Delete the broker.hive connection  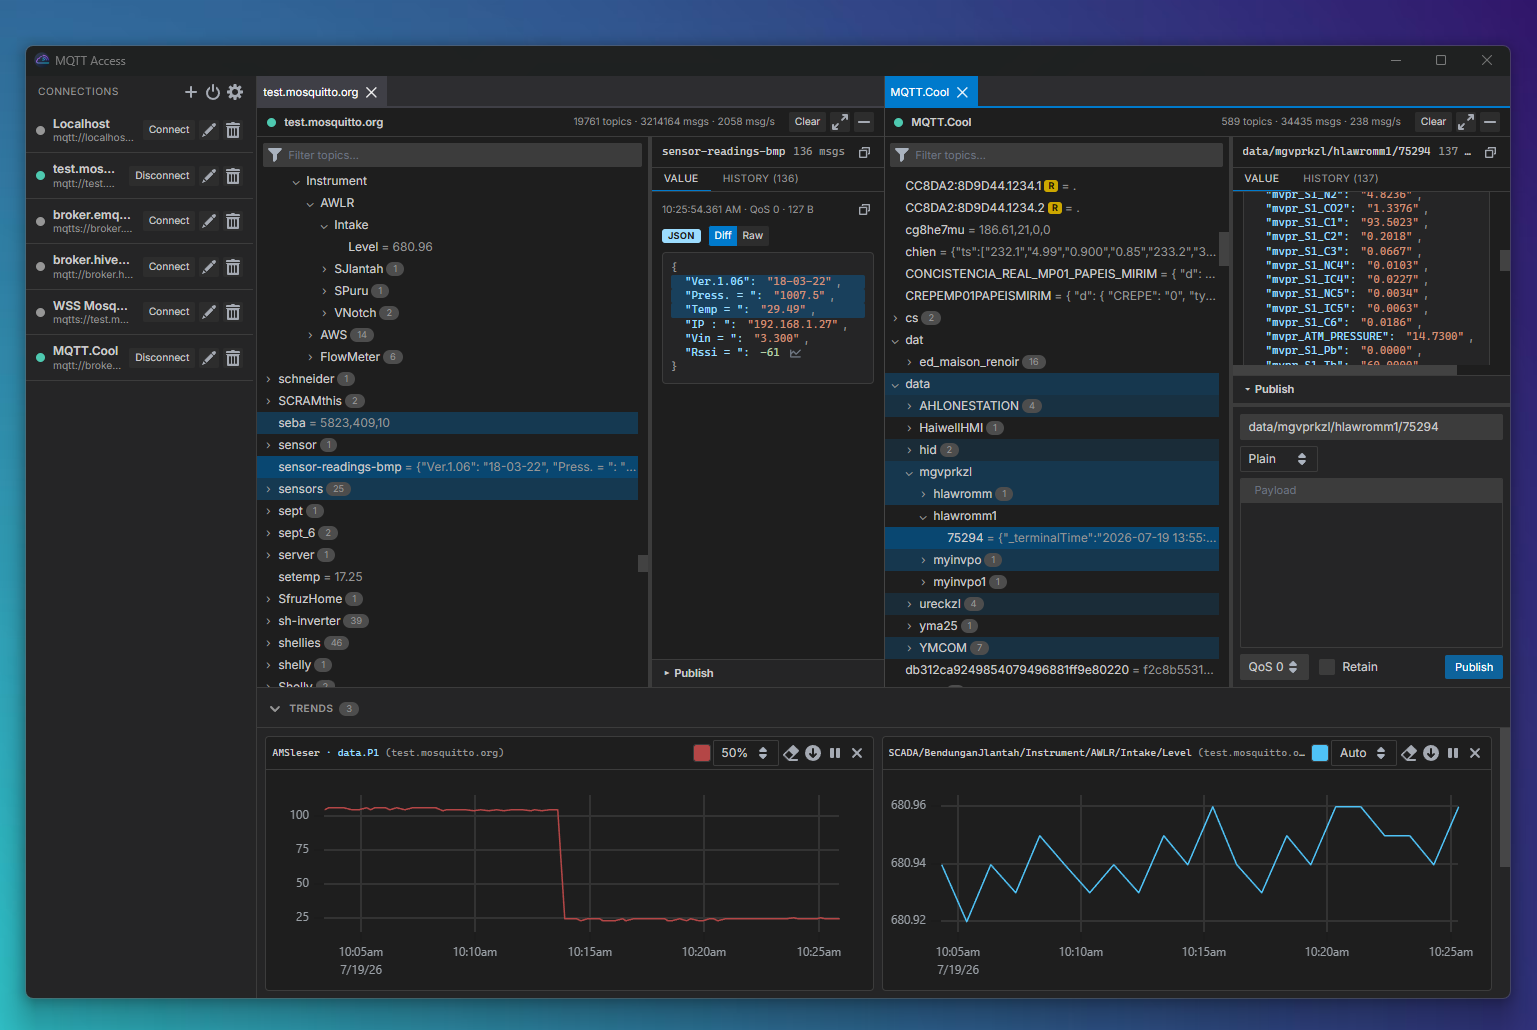[x=233, y=267]
